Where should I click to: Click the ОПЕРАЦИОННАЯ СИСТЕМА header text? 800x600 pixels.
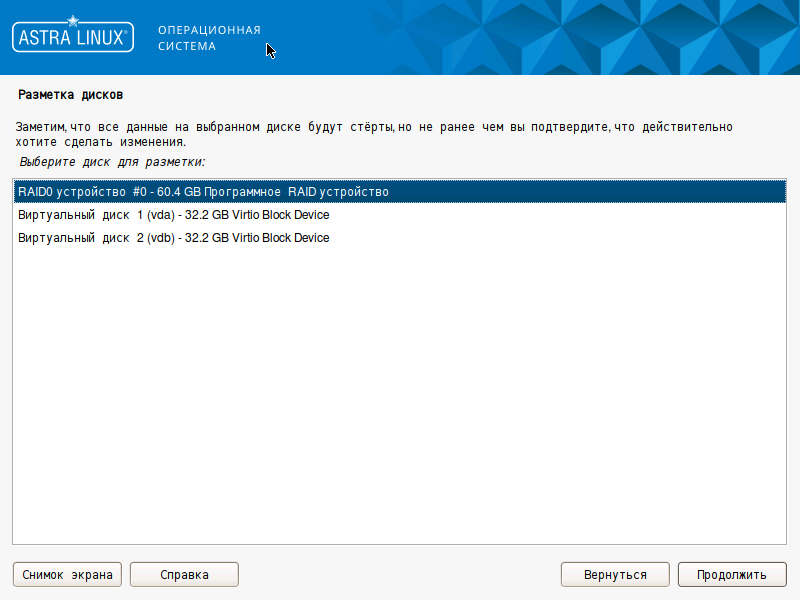click(209, 38)
